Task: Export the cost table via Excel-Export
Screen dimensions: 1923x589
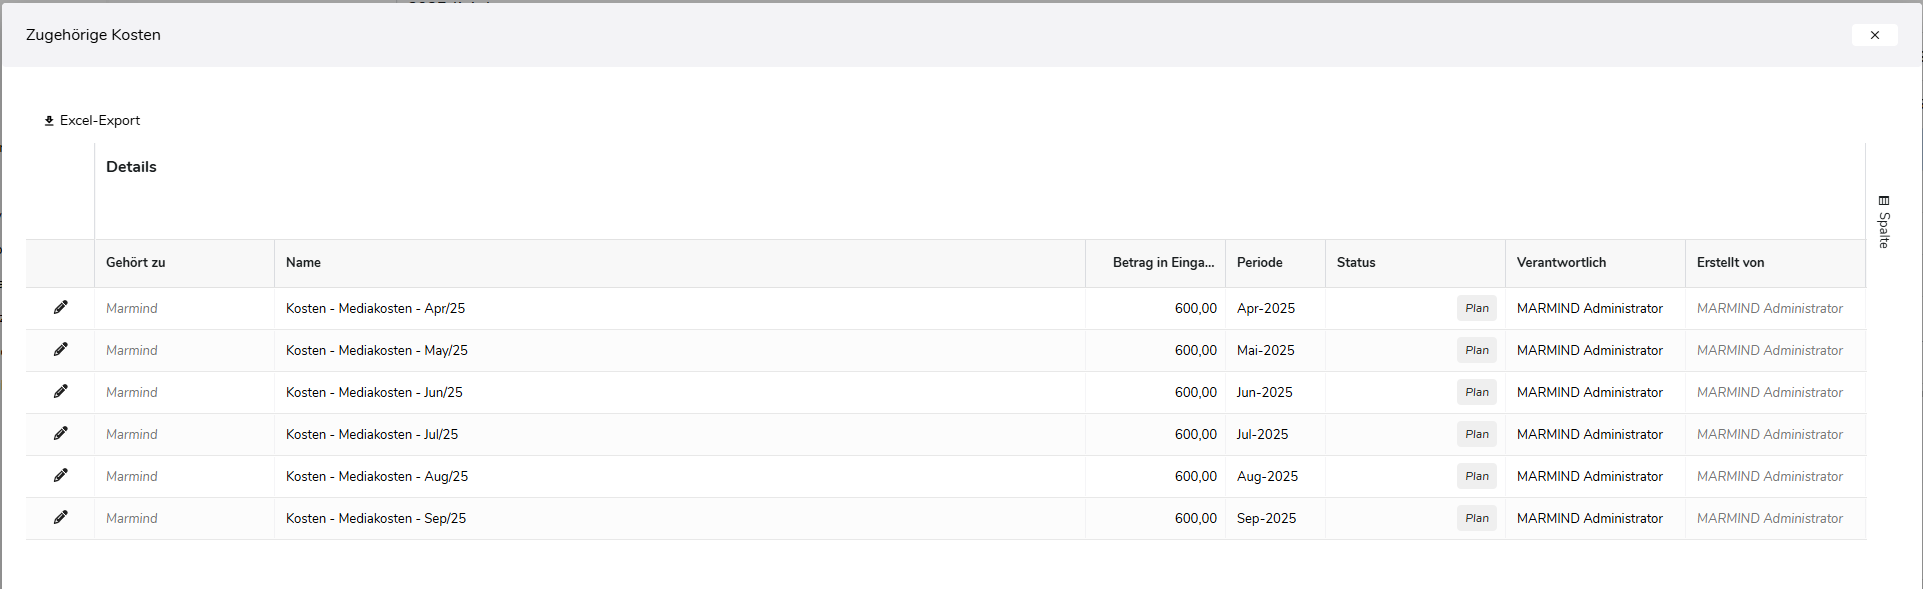Action: [x=92, y=121]
